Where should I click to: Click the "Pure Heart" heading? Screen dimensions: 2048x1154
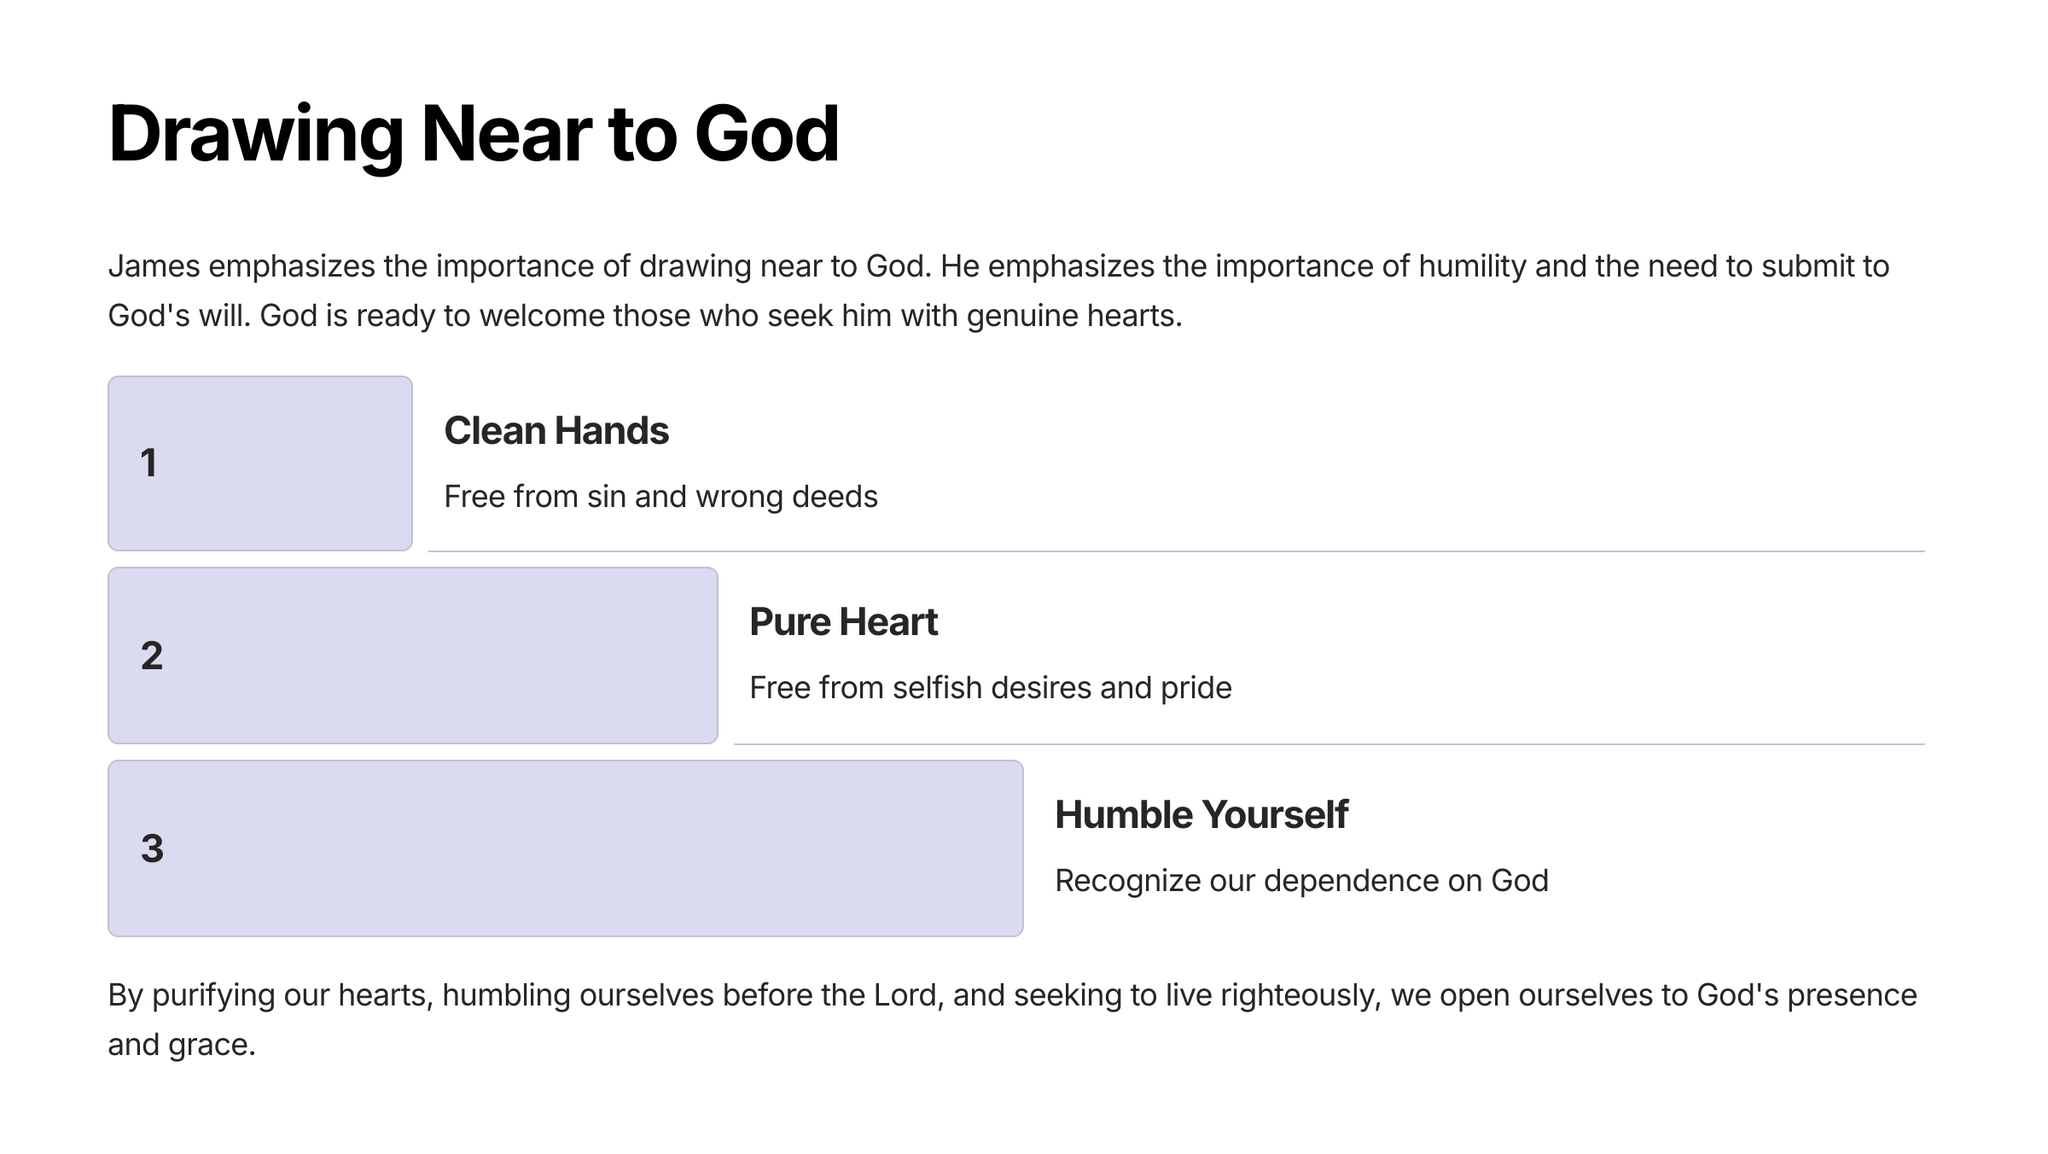(843, 622)
